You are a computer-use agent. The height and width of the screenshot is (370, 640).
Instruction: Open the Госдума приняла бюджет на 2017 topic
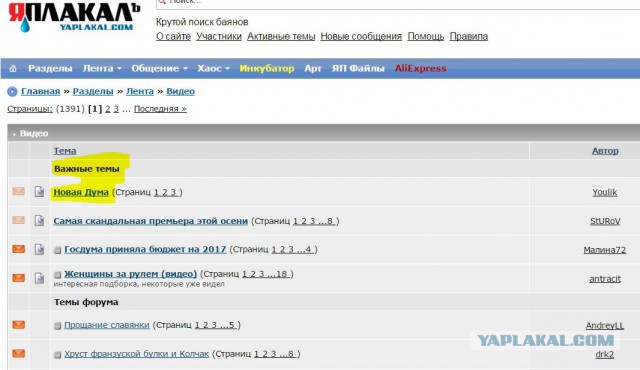[145, 249]
